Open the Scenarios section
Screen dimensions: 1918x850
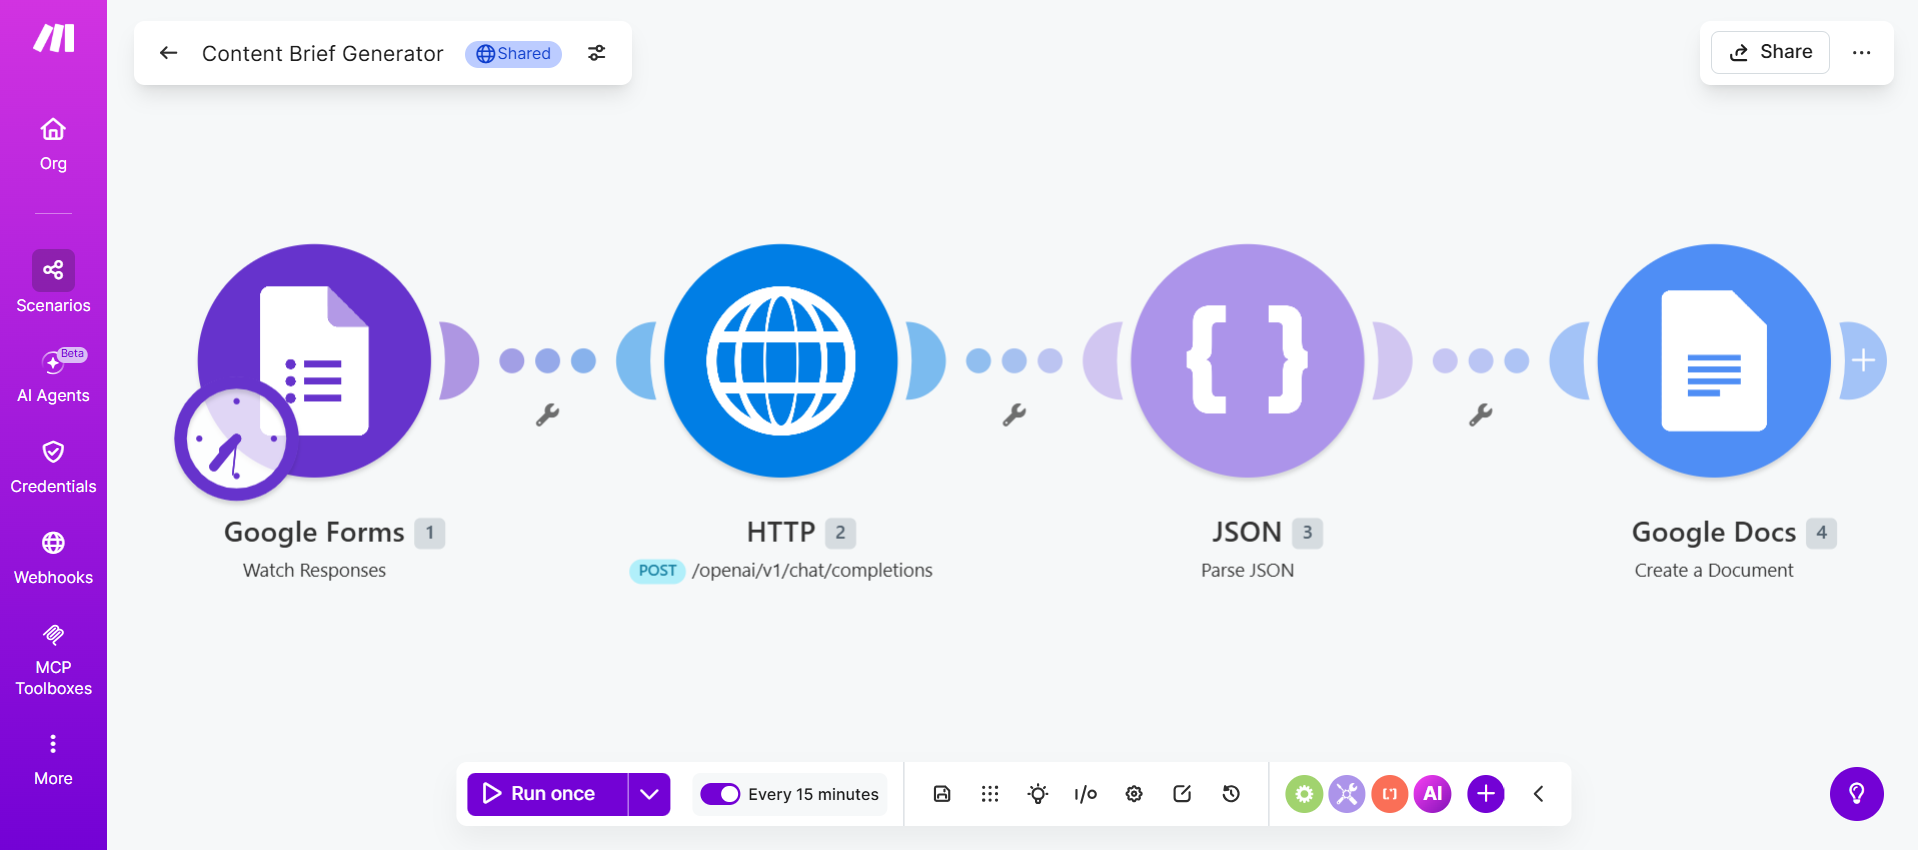coord(53,283)
